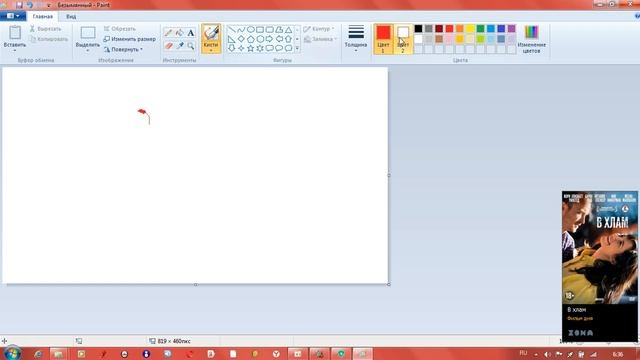Click the Brushes (Кисти) tool icon
Viewport: 640px width, 360px height.
(x=211, y=33)
